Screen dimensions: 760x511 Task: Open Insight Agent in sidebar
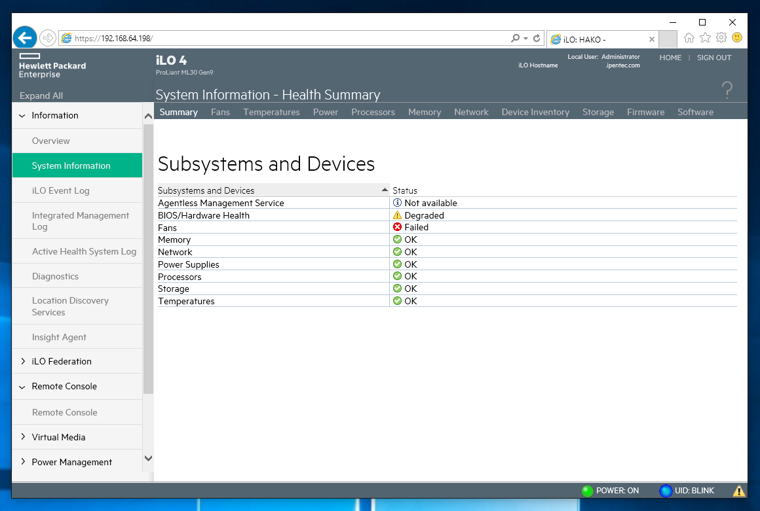[x=78, y=337]
